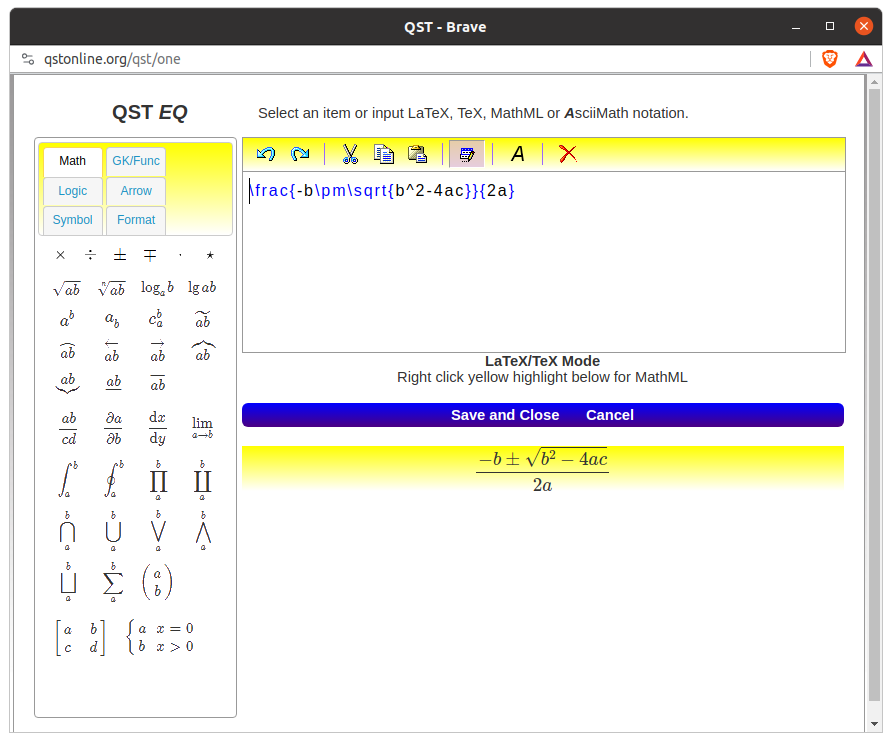This screenshot has width=892, height=742.
Task: Click the rendered quadratic formula preview
Action: [542, 471]
